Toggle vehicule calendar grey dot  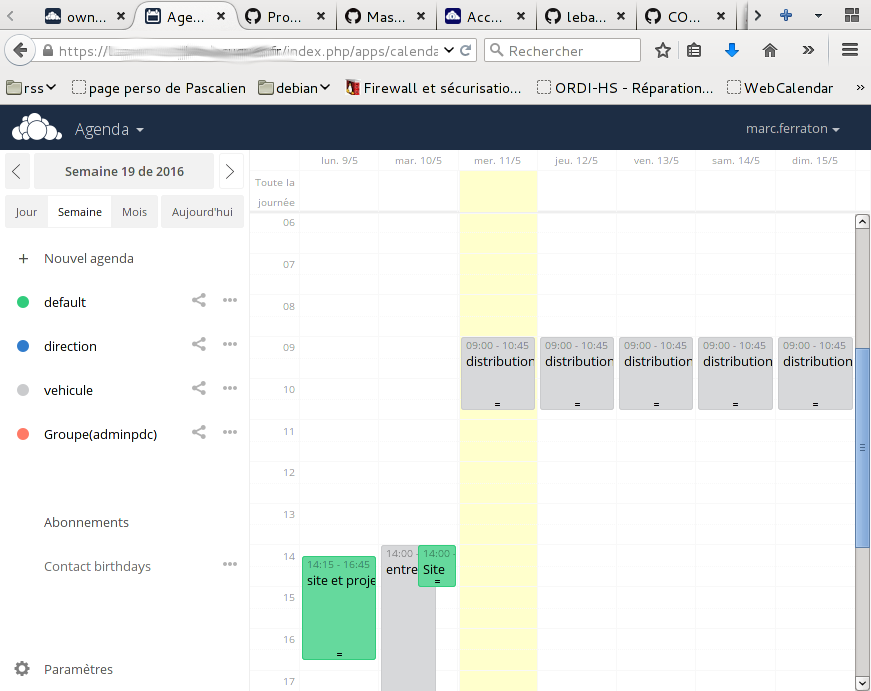pyautogui.click(x=23, y=390)
